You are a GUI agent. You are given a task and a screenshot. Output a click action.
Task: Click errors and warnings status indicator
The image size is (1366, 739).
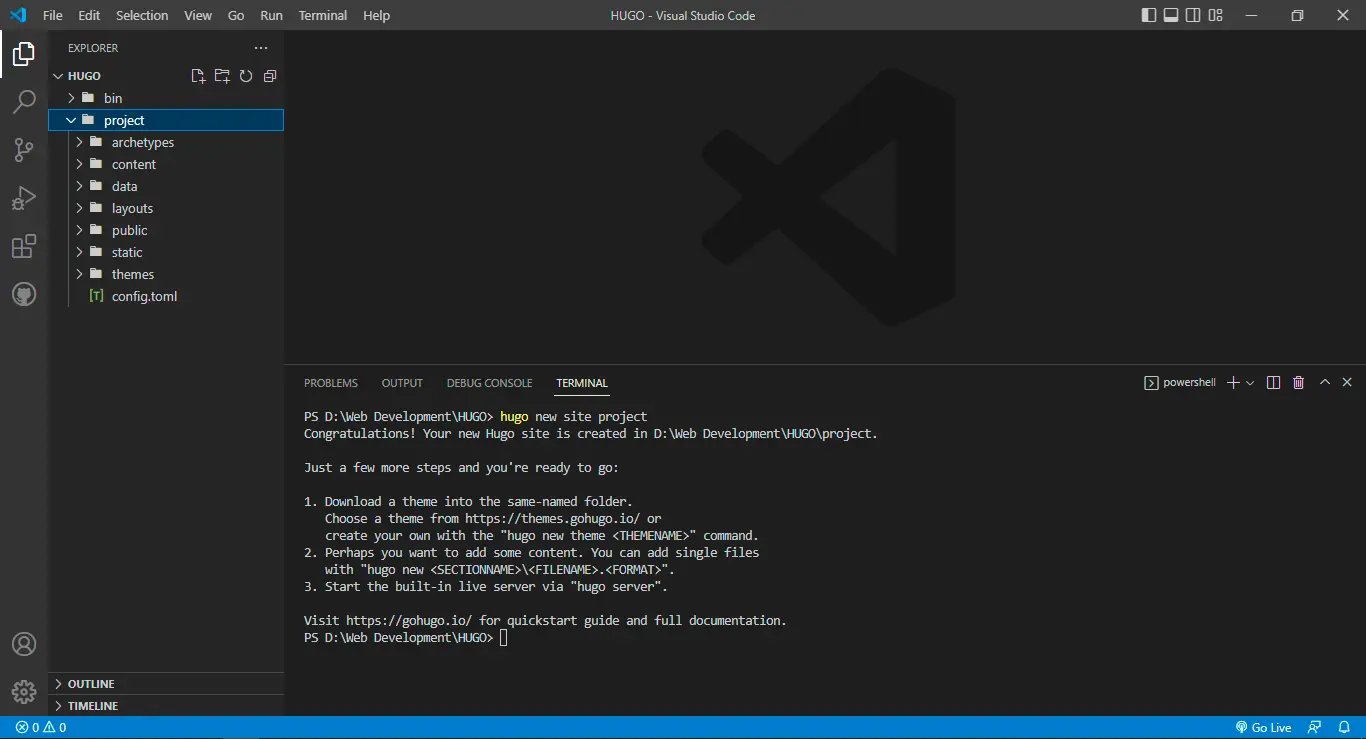41,728
